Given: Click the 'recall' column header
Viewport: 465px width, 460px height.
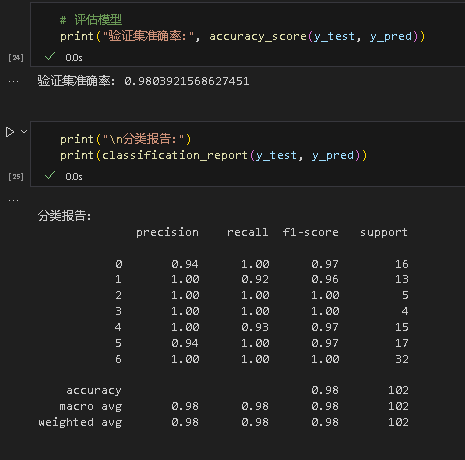Looking at the screenshot, I should [x=248, y=232].
